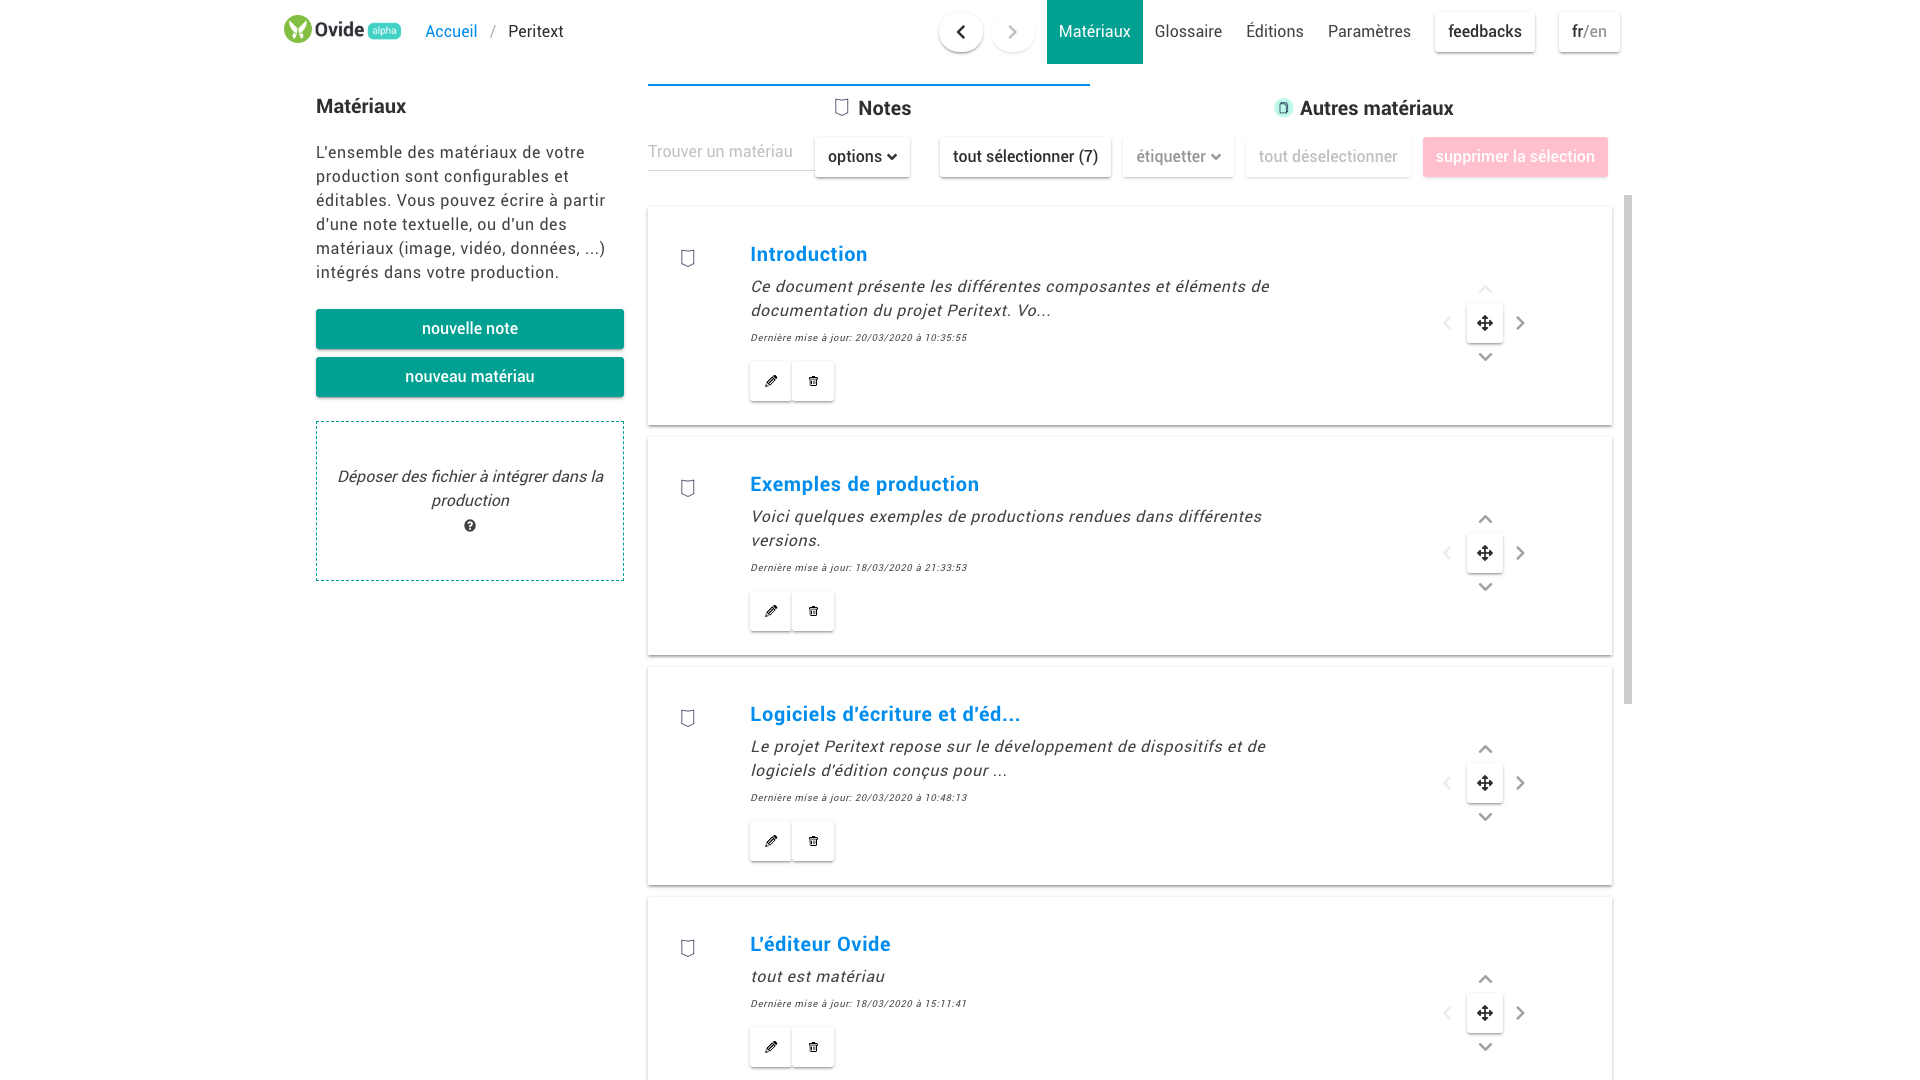Click the Trouver un matériau search field
This screenshot has width=1920, height=1080.
click(731, 152)
